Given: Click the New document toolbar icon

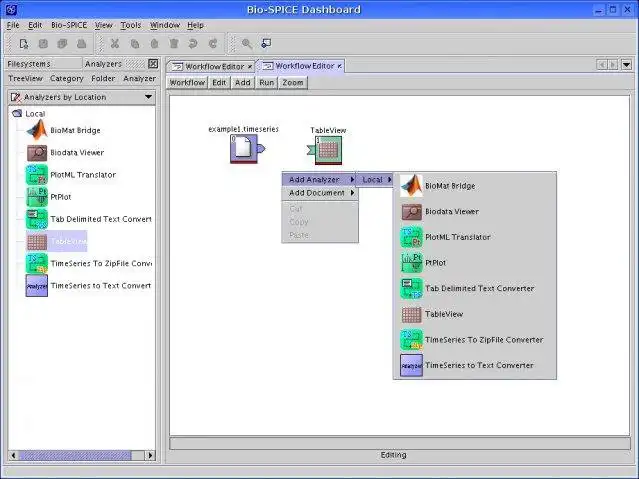Looking at the screenshot, I should (24, 44).
